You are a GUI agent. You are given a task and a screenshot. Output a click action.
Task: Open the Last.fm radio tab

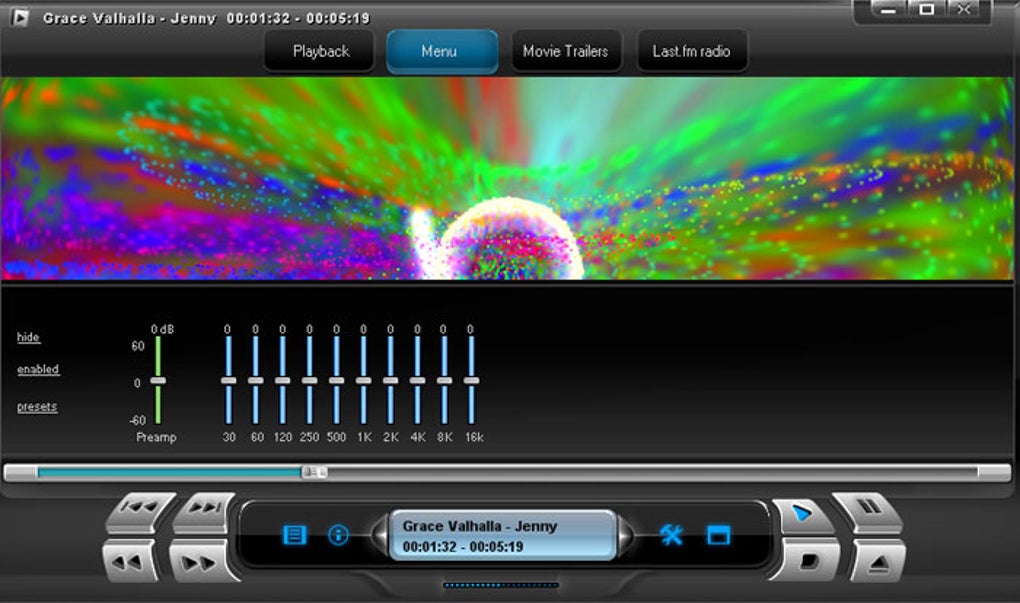pos(691,51)
